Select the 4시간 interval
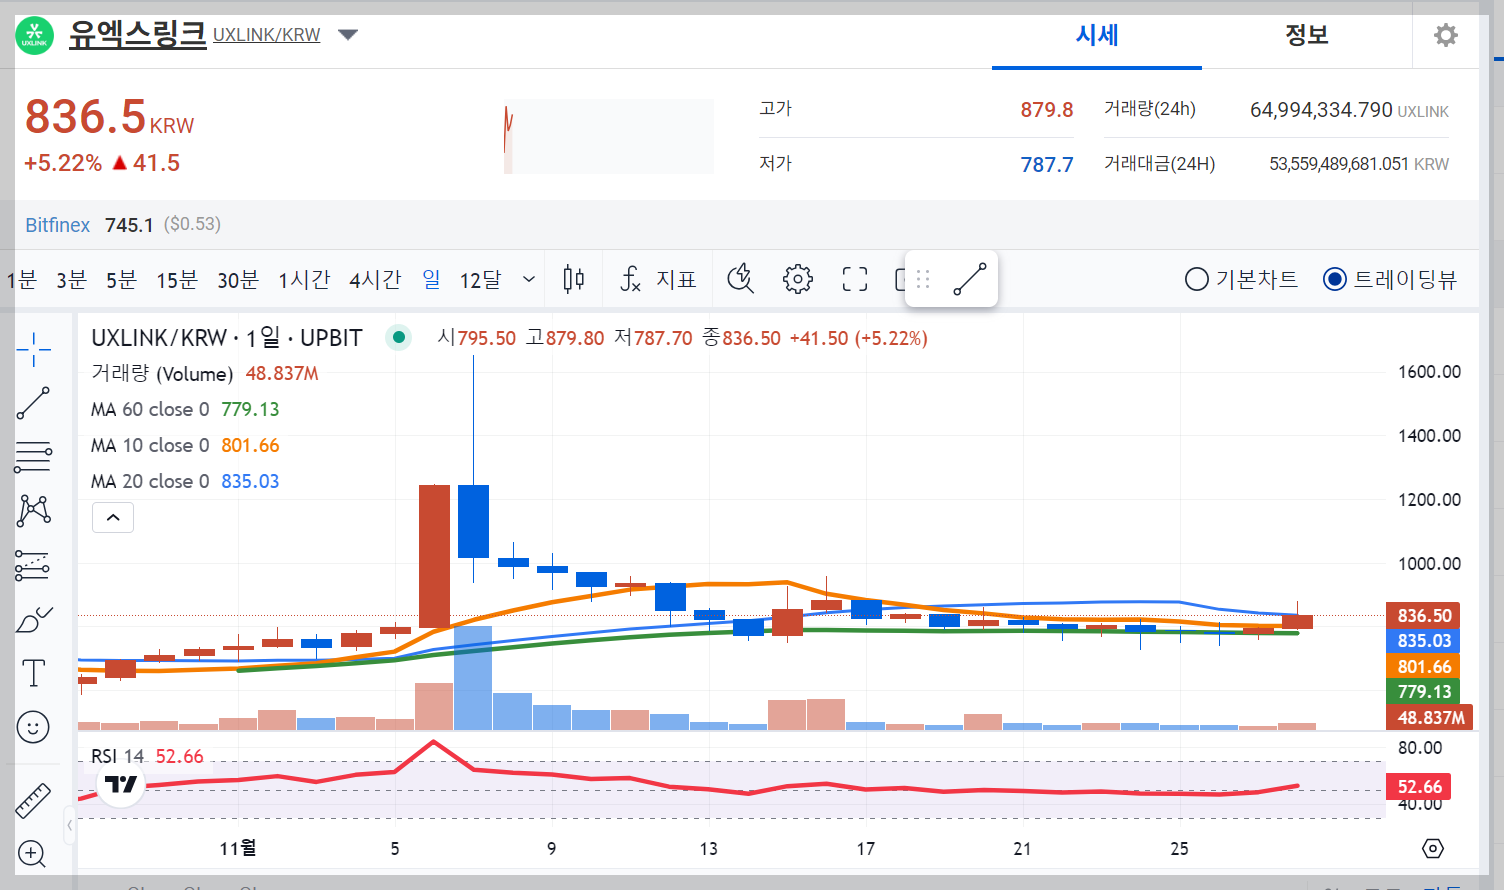The image size is (1504, 890). [x=375, y=279]
